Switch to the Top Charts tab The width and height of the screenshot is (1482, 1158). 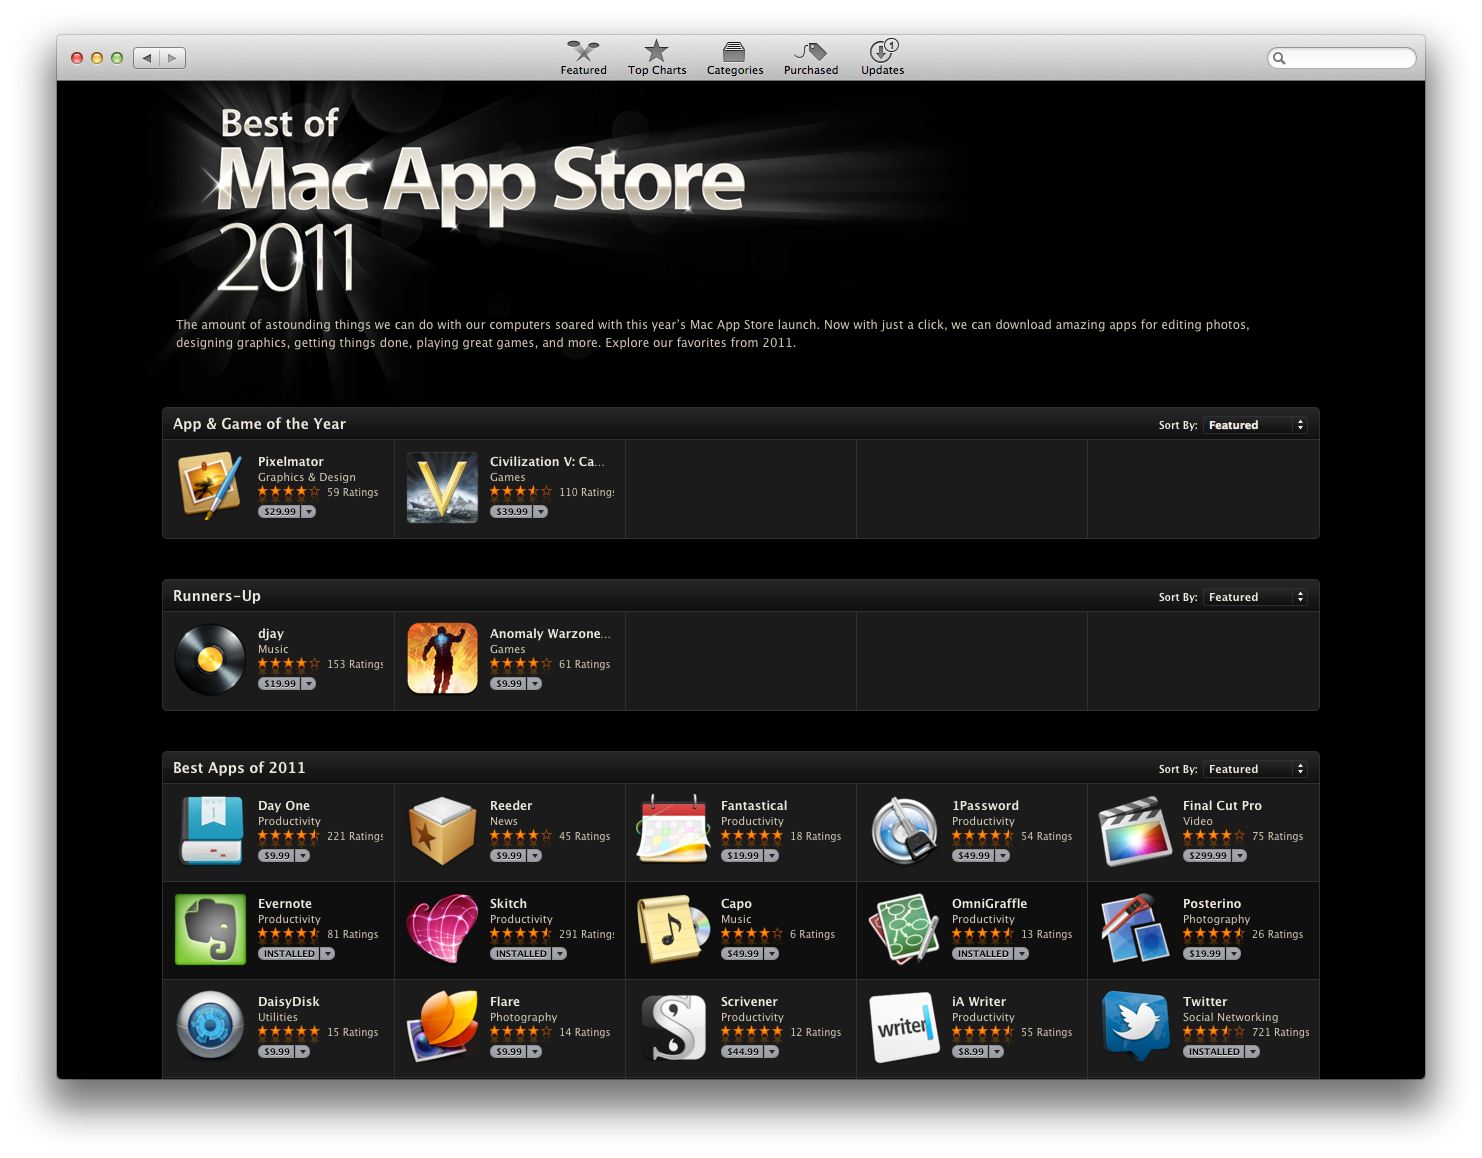click(657, 58)
